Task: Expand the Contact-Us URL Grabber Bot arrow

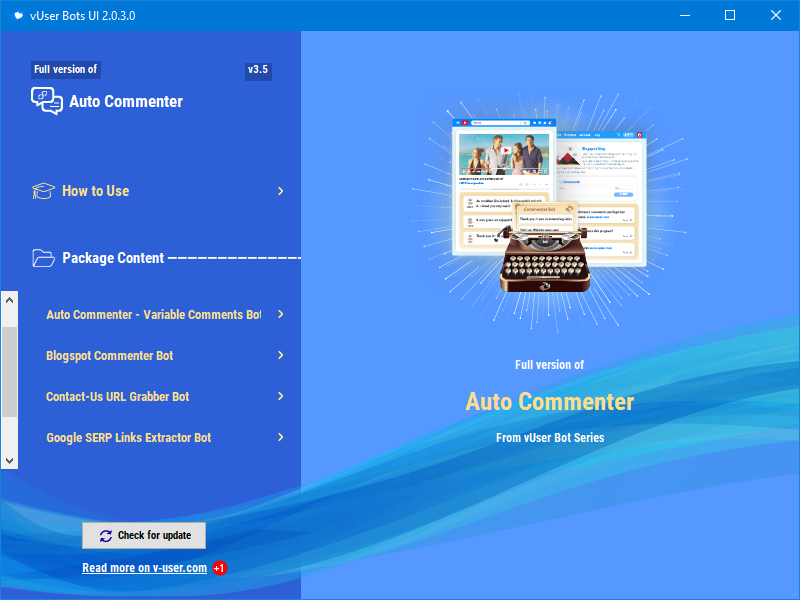Action: 281,396
